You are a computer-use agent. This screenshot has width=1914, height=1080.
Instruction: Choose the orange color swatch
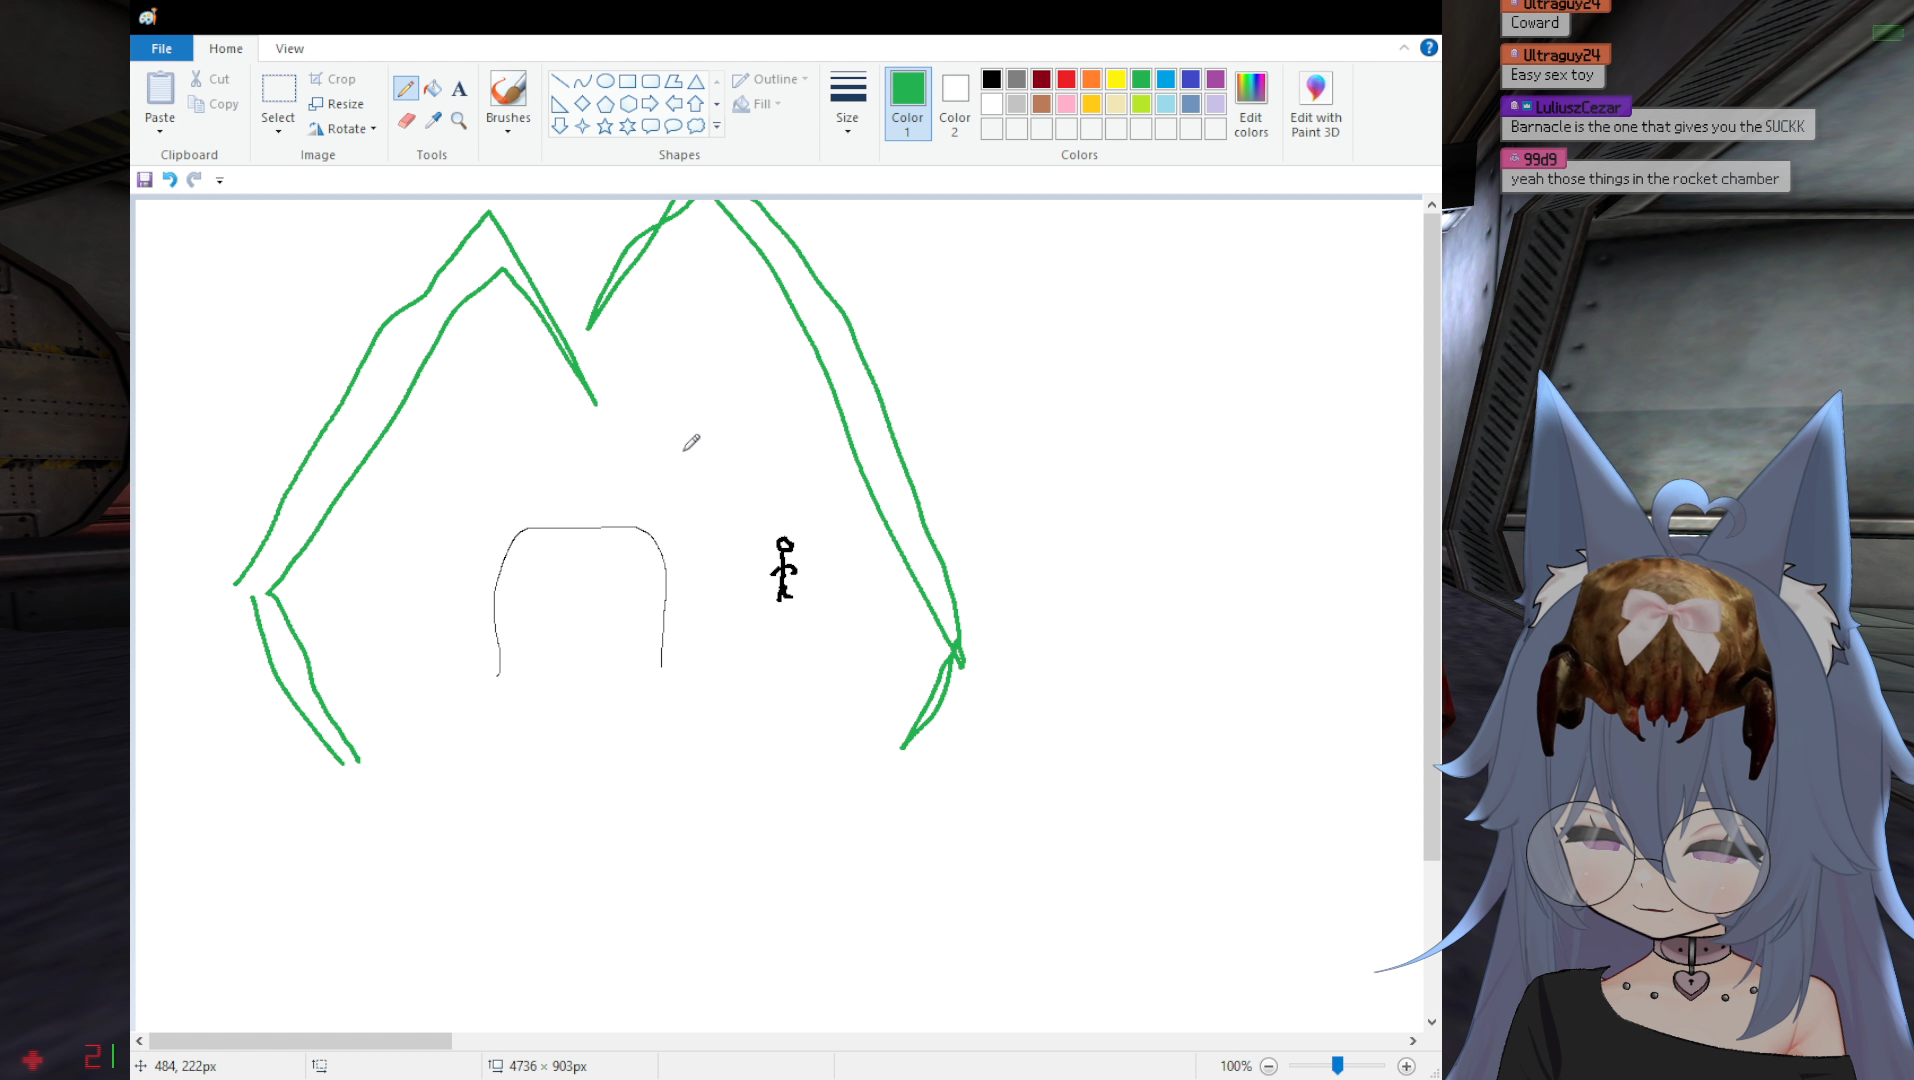coord(1091,79)
